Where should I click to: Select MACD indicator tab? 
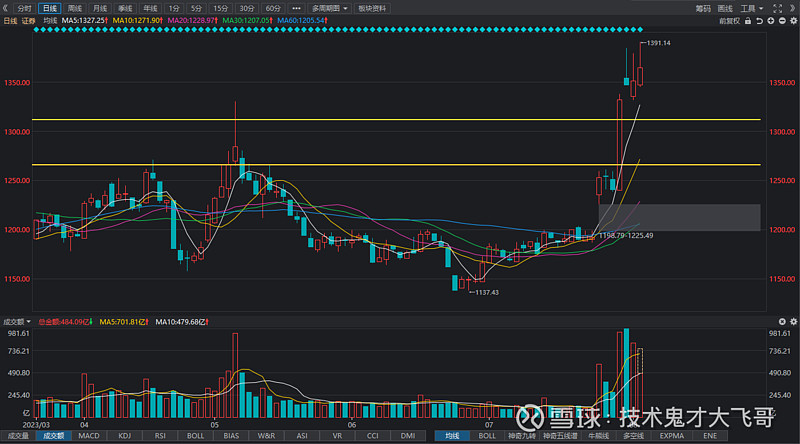[x=89, y=436]
